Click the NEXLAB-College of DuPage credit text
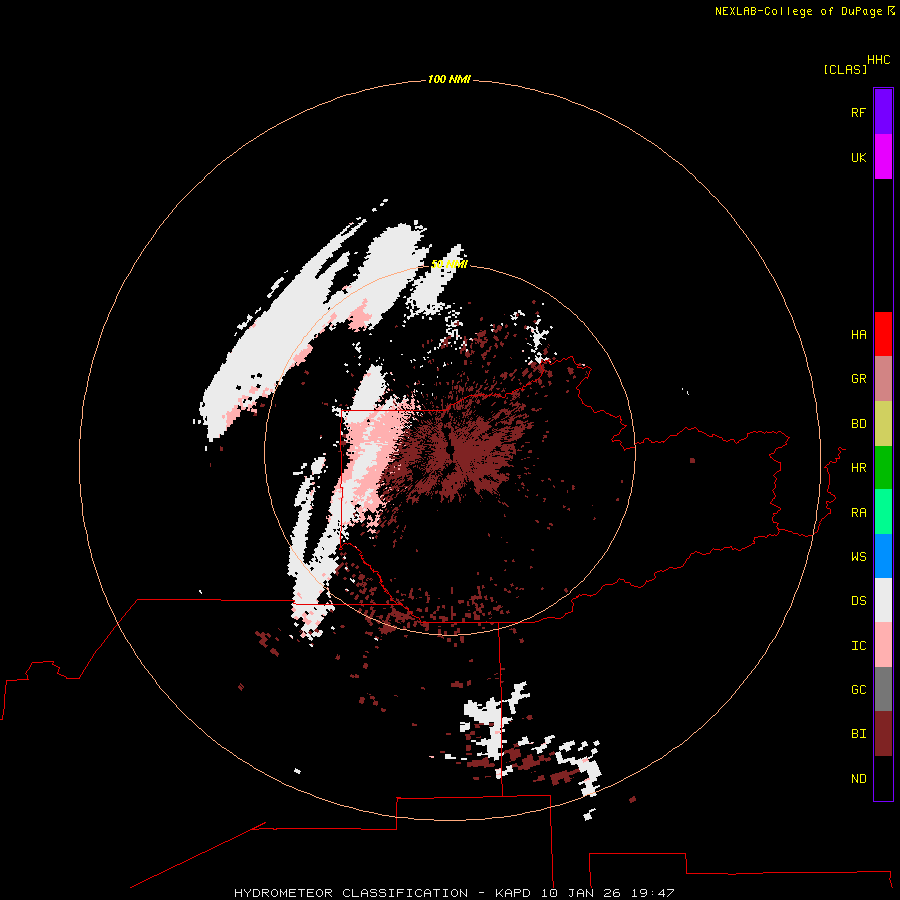This screenshot has width=900, height=900. 798,11
